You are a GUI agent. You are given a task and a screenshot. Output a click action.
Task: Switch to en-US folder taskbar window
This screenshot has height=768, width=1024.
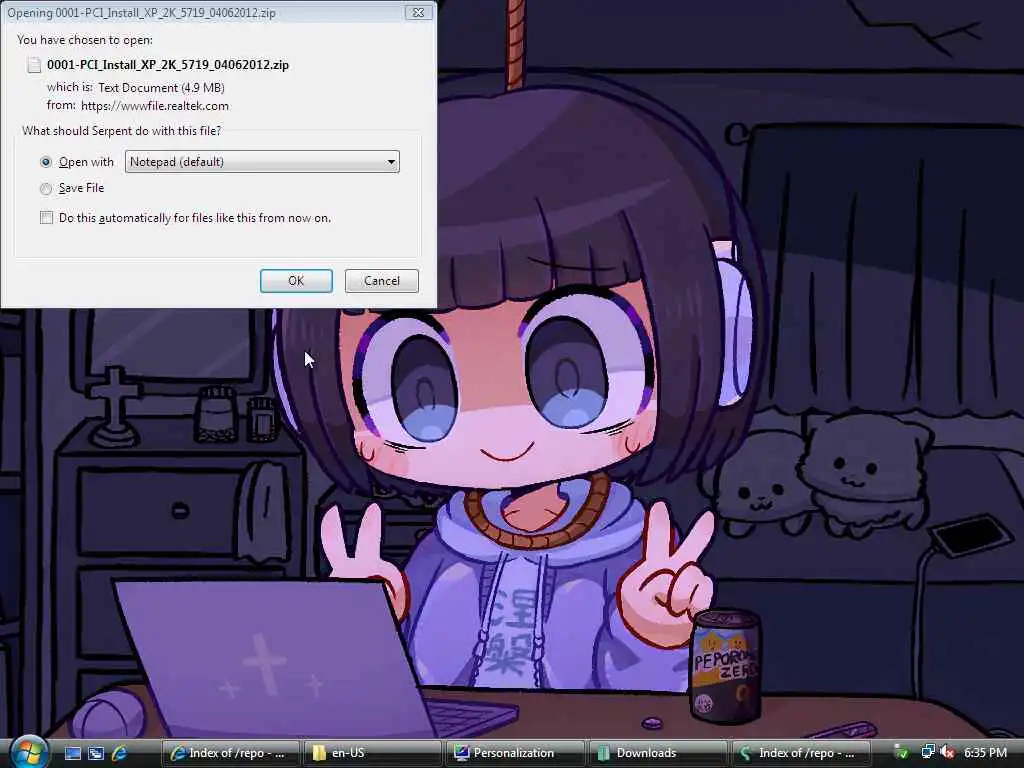373,753
